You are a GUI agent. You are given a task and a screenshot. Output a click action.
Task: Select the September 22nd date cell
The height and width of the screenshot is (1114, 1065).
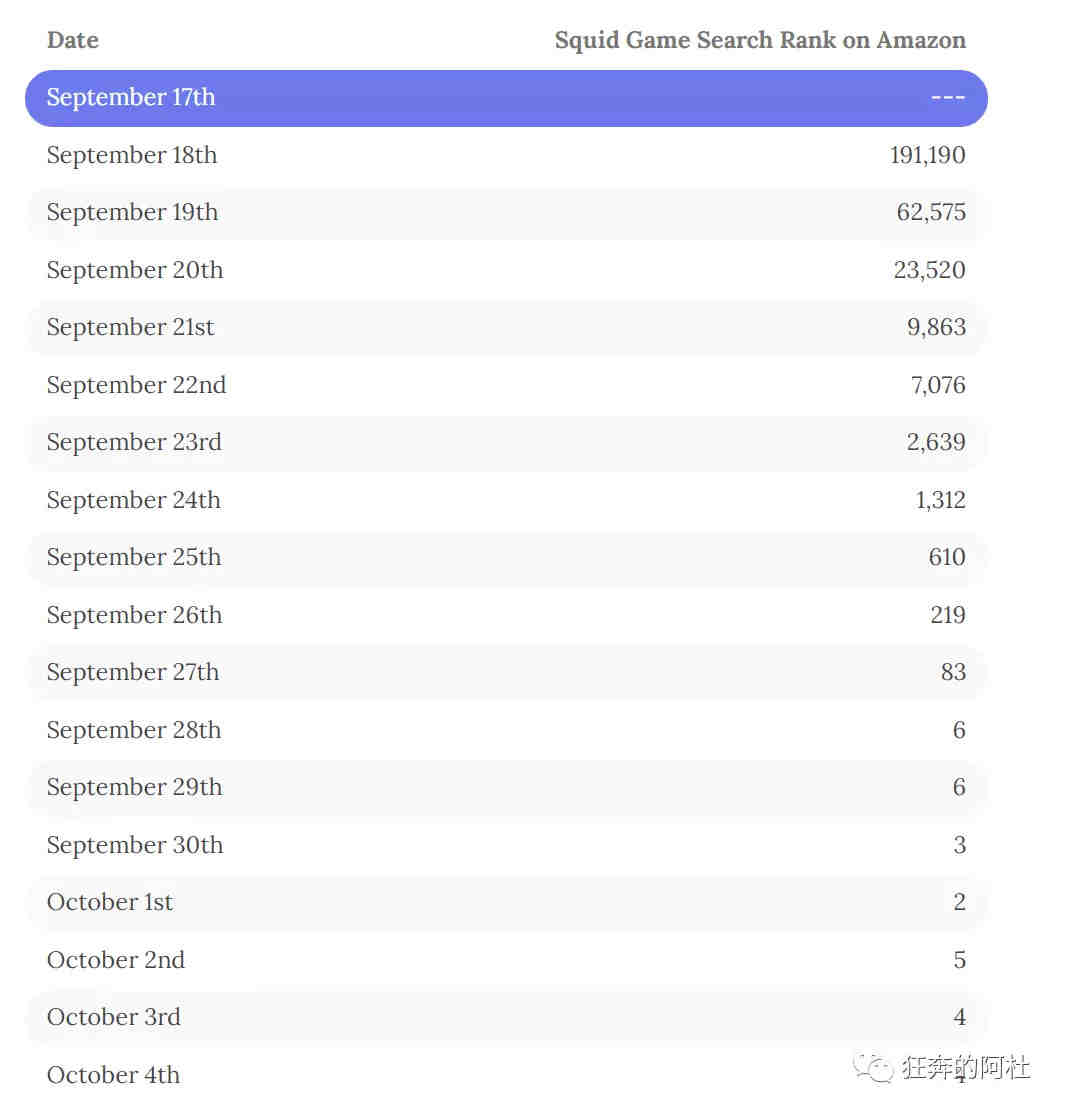[136, 385]
